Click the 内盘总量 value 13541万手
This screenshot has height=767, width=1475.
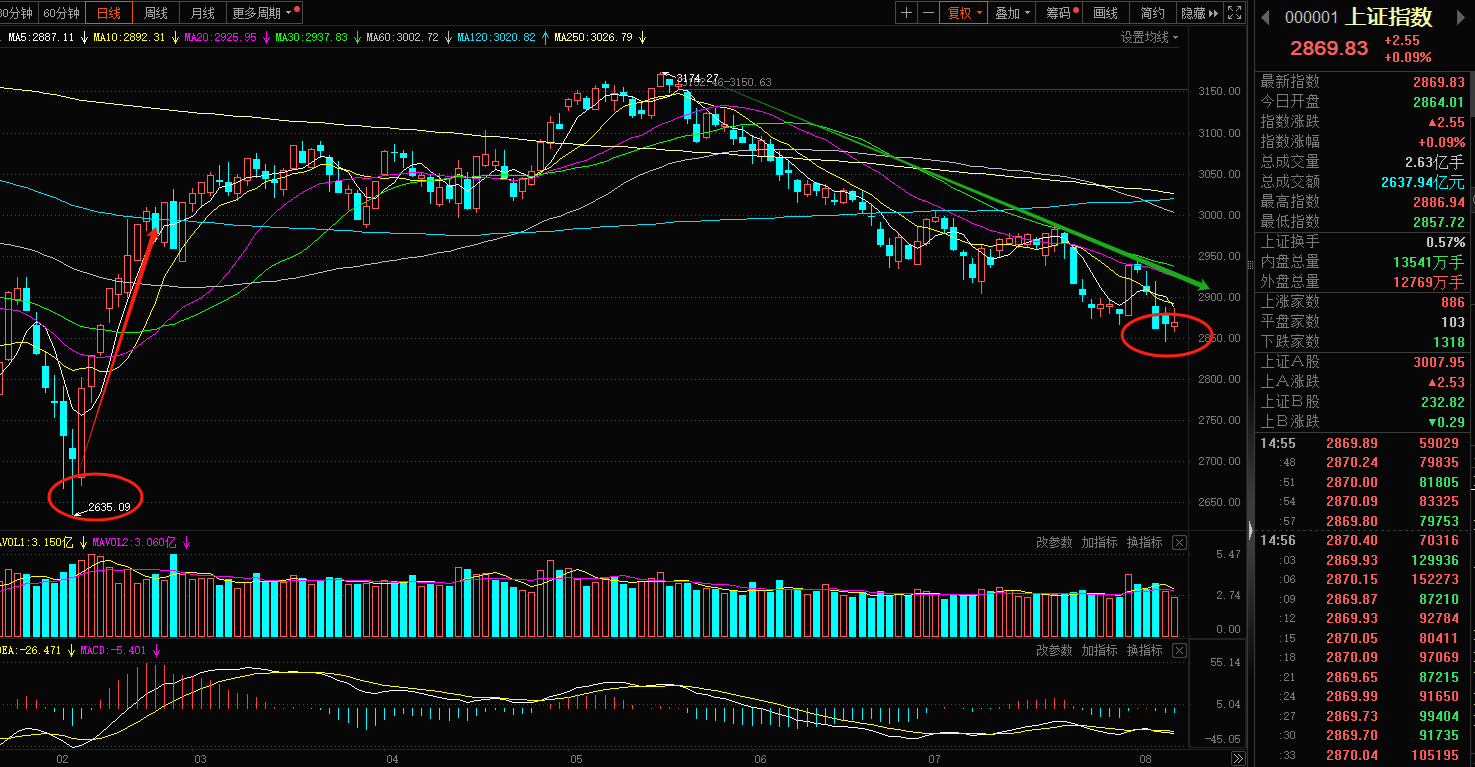tap(1428, 262)
